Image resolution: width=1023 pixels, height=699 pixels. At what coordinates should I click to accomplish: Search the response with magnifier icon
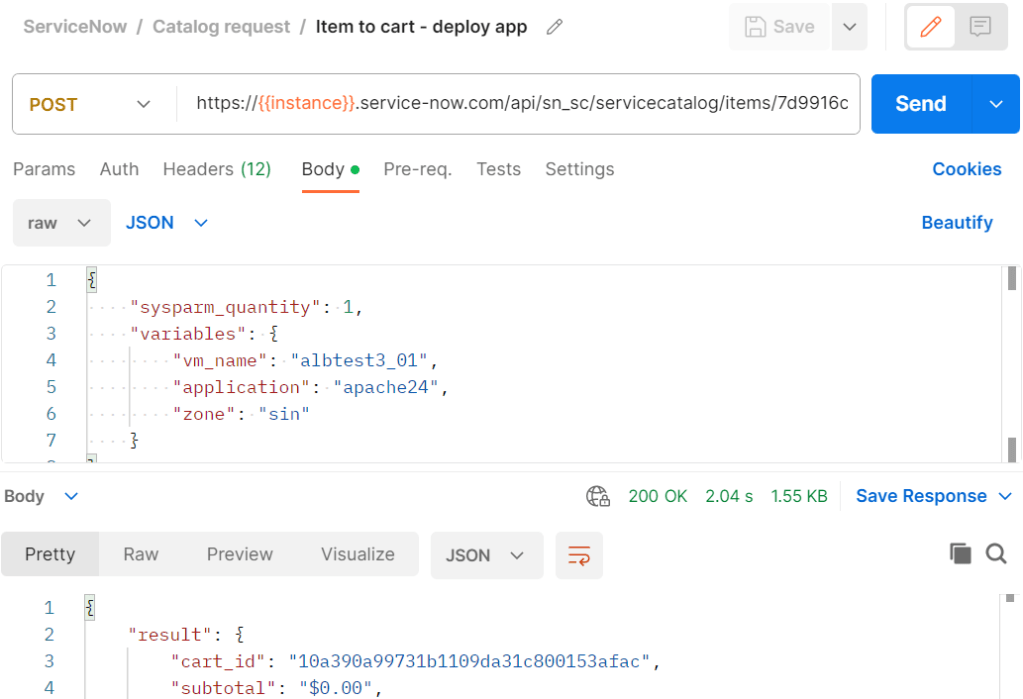996,554
